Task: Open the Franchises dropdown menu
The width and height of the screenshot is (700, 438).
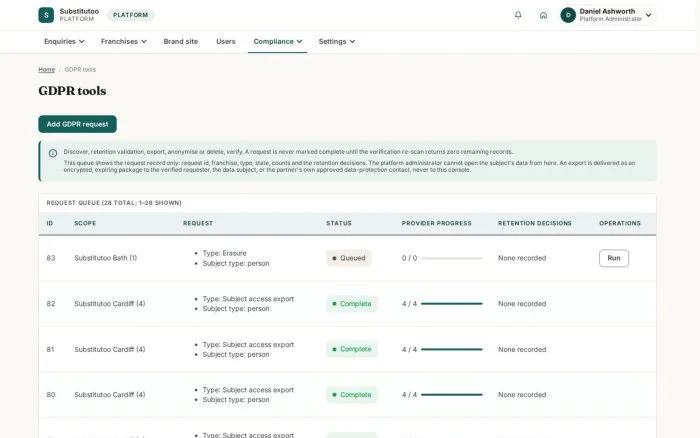Action: coord(124,42)
